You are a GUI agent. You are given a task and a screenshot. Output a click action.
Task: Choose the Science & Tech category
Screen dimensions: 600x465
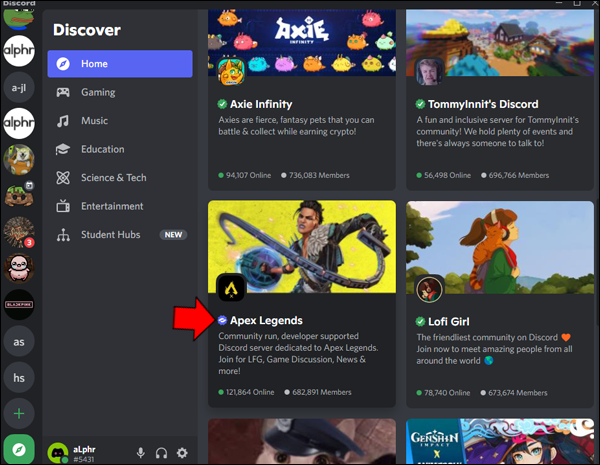click(120, 178)
